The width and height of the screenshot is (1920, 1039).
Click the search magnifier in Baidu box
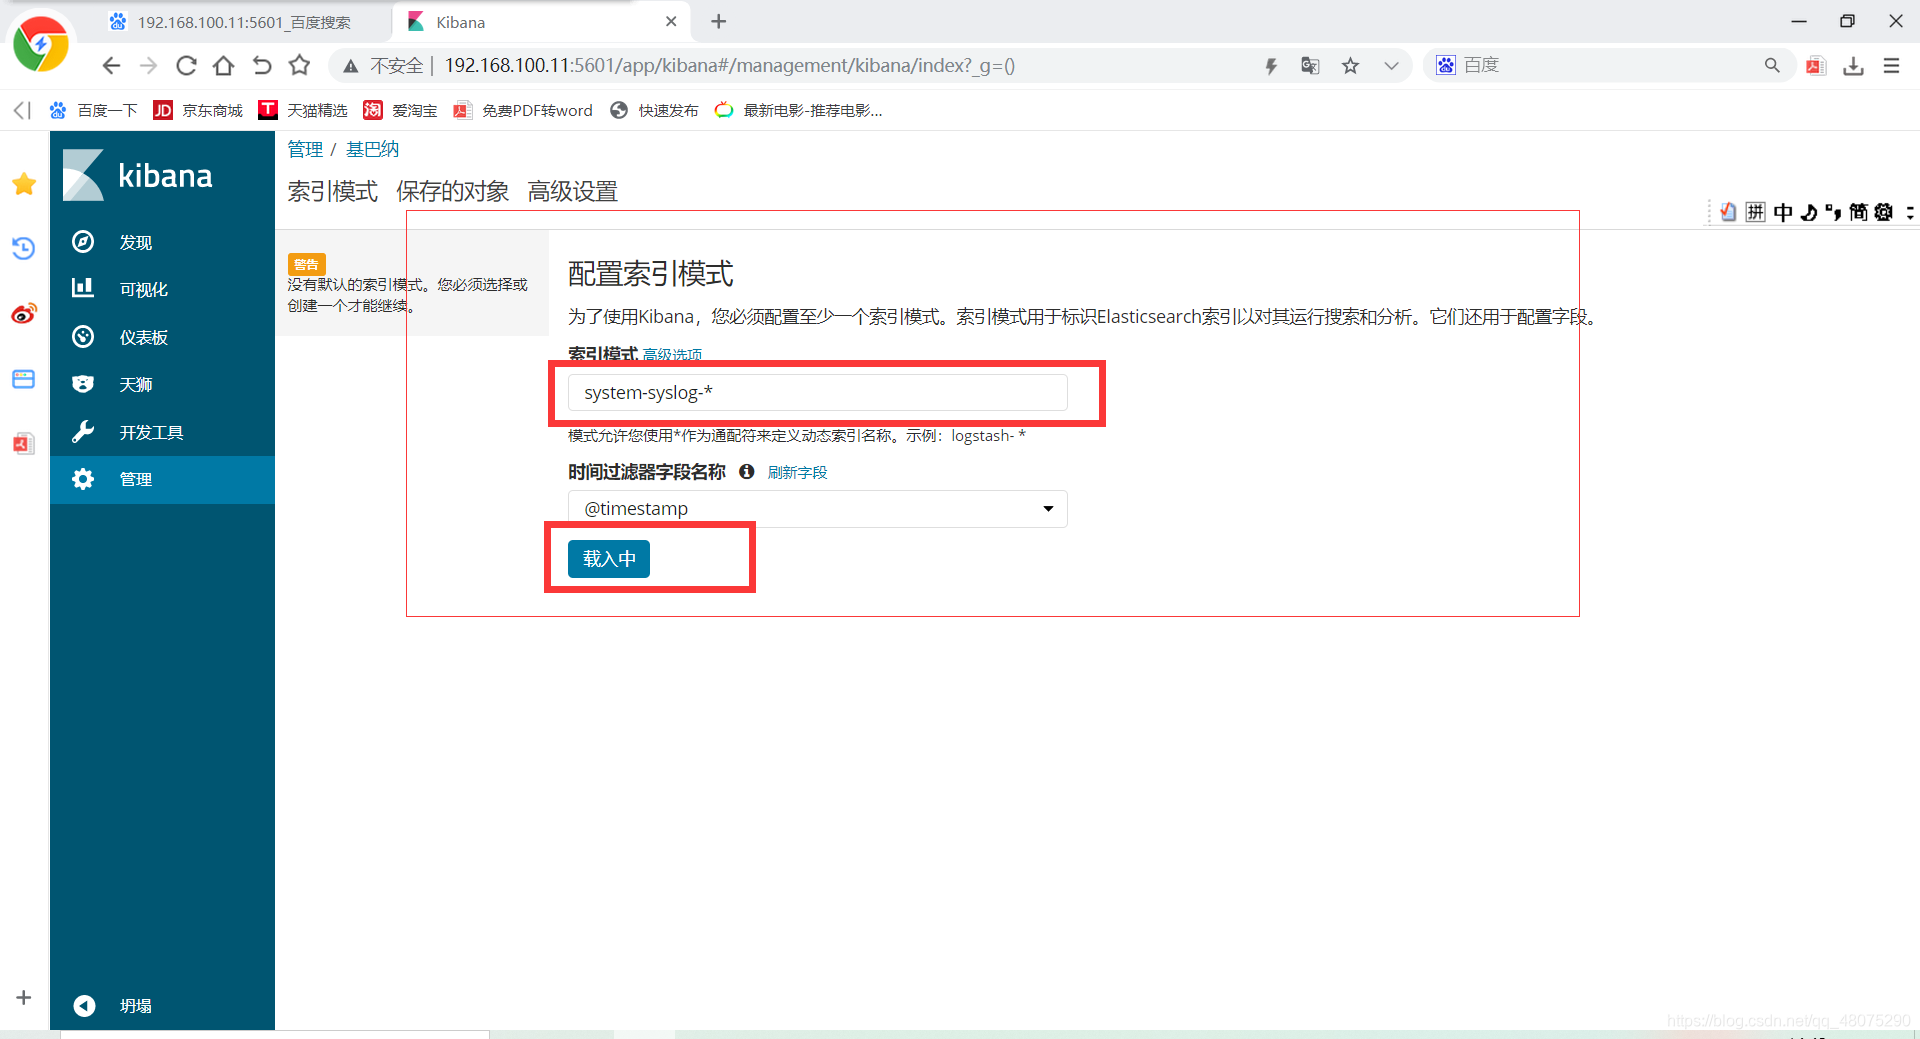tap(1772, 66)
